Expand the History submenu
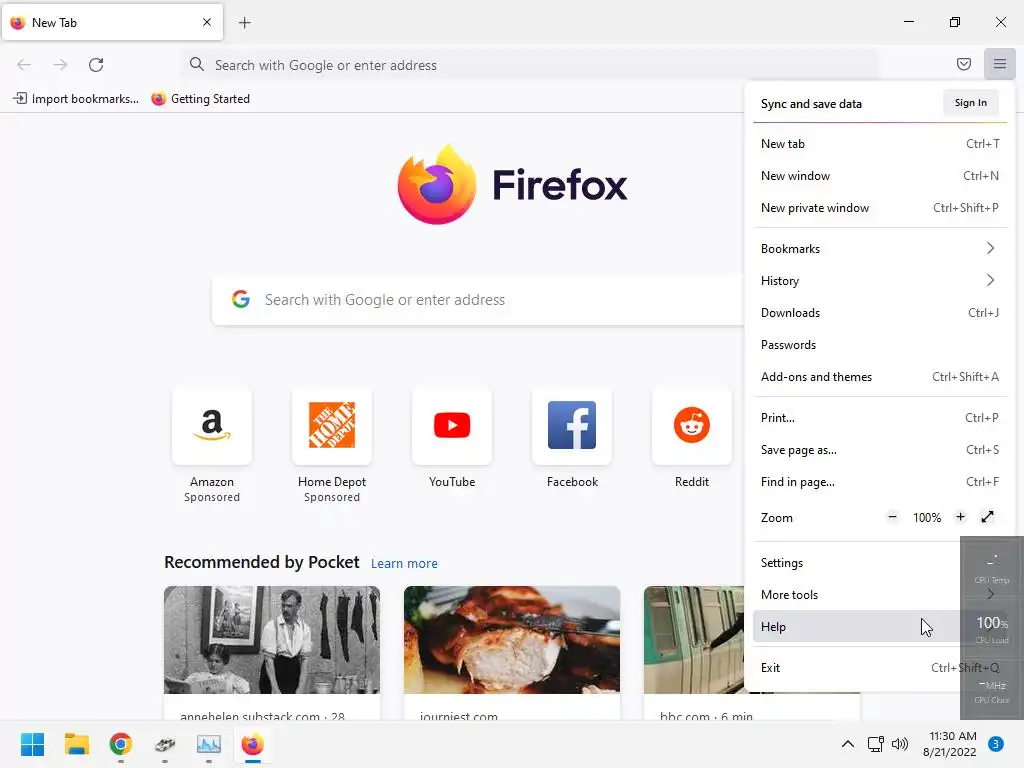This screenshot has height=768, width=1024. click(880, 281)
